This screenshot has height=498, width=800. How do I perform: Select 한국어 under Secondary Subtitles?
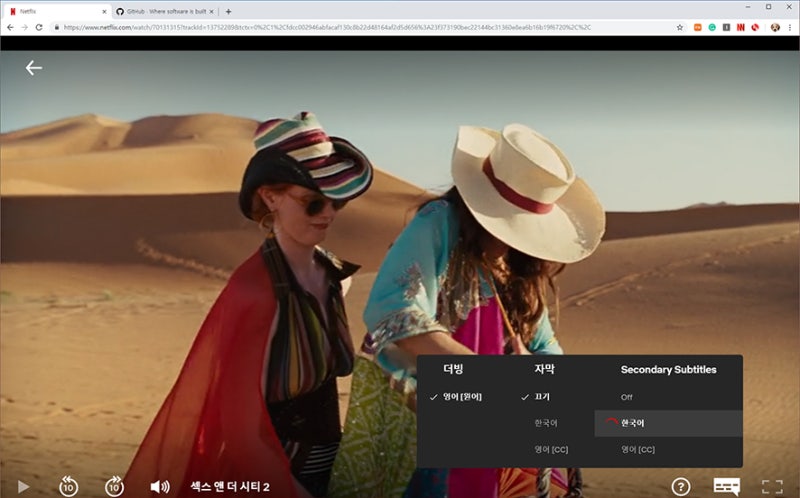tap(668, 423)
